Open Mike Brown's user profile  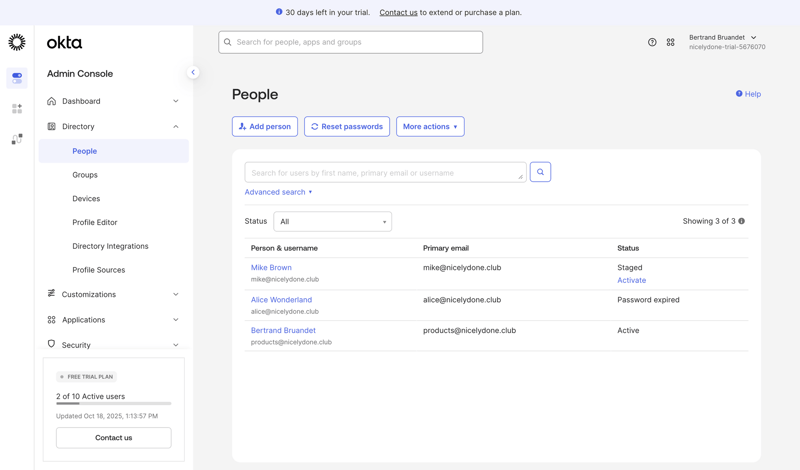[271, 267]
